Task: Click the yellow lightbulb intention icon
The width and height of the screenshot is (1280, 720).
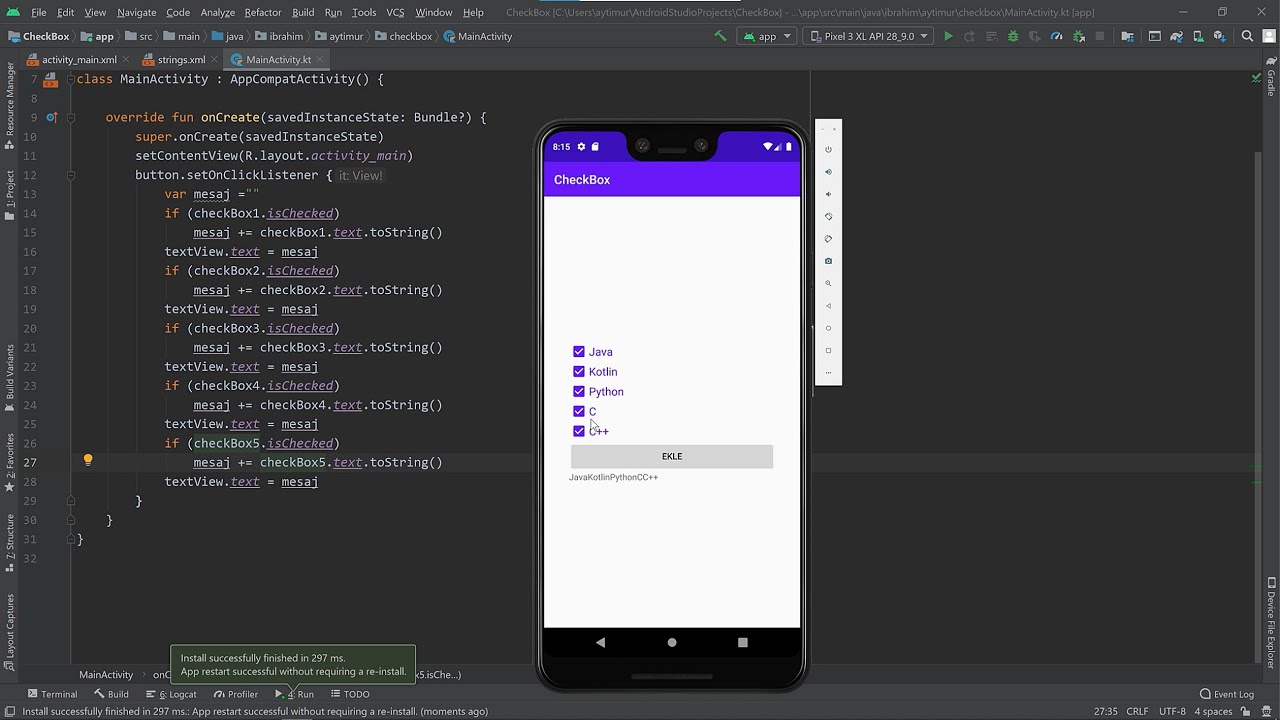Action: pos(88,461)
